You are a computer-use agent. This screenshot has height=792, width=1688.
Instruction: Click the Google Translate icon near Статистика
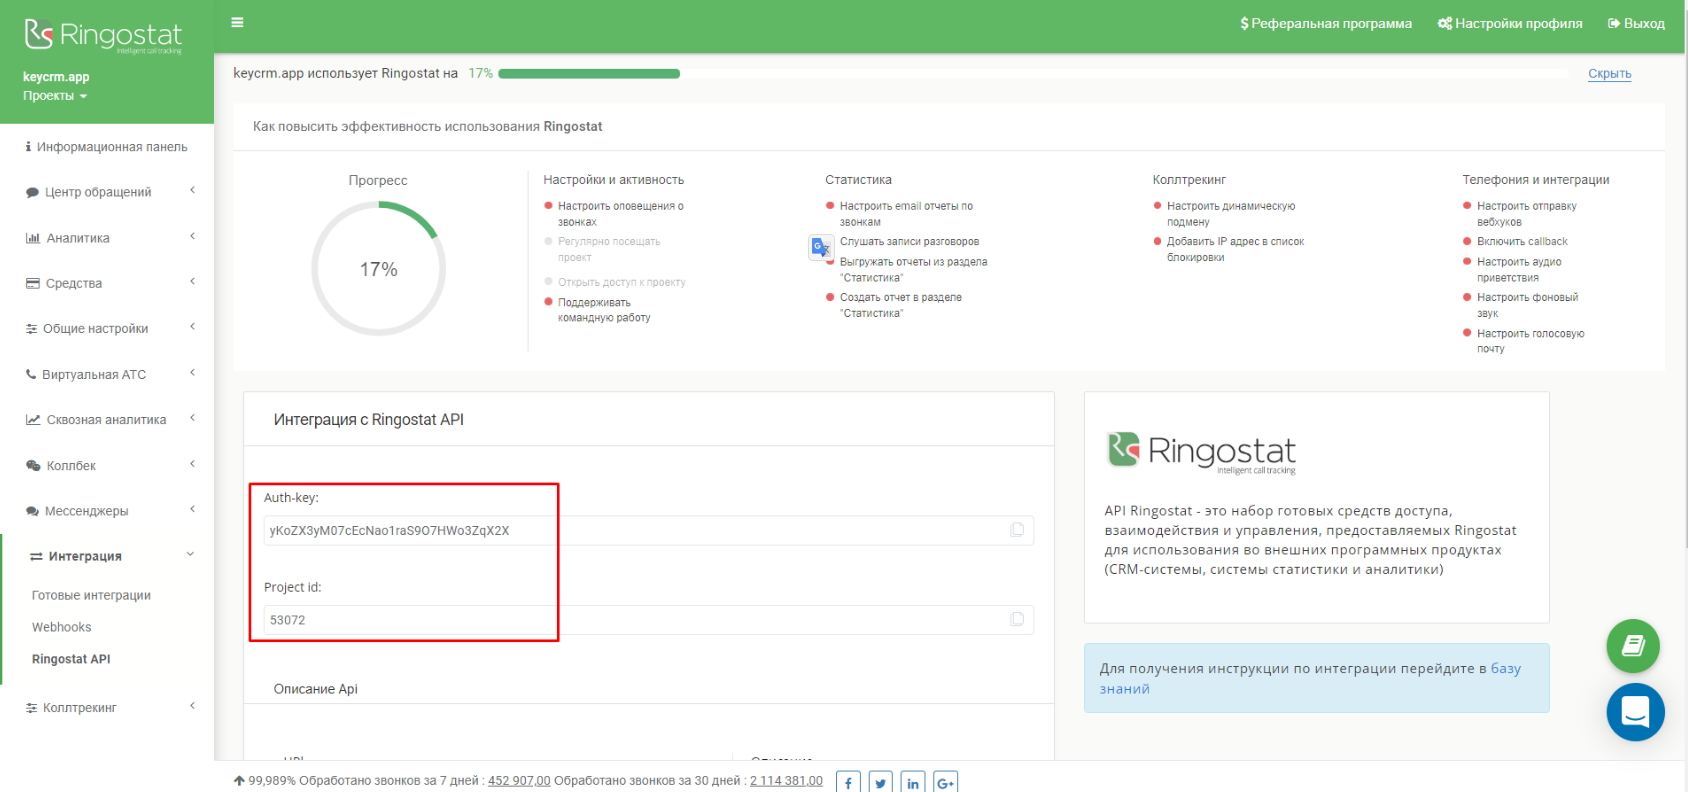pos(821,247)
